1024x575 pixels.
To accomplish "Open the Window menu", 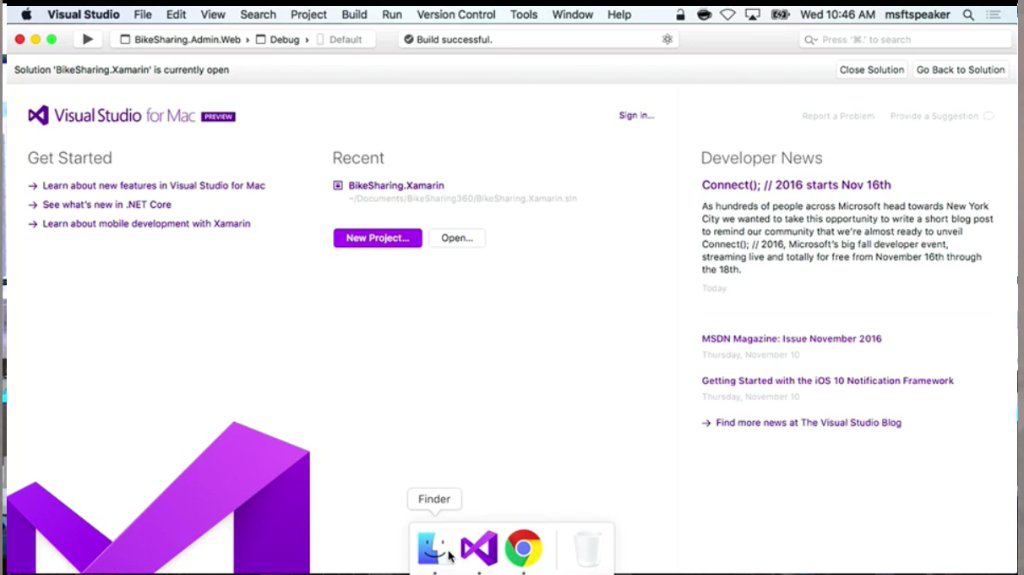I will pos(572,14).
